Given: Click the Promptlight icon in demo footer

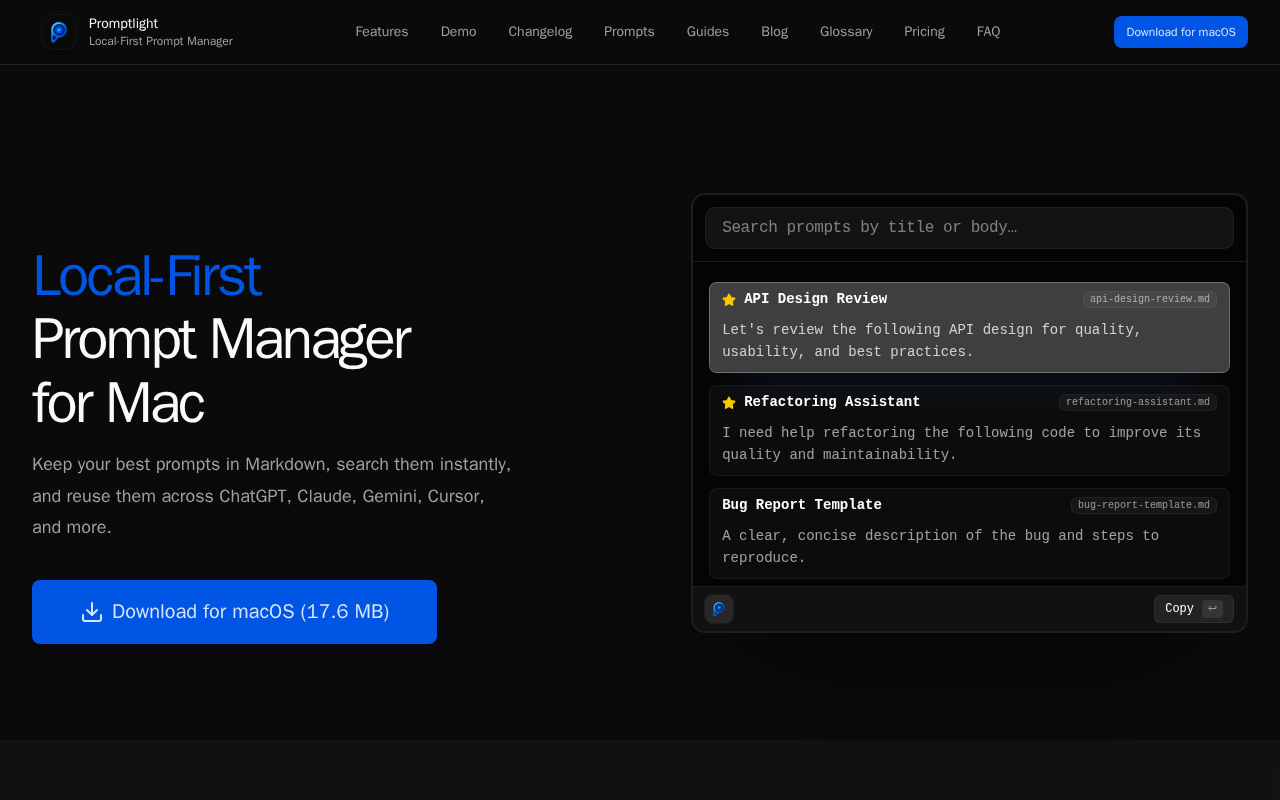Looking at the screenshot, I should [719, 609].
